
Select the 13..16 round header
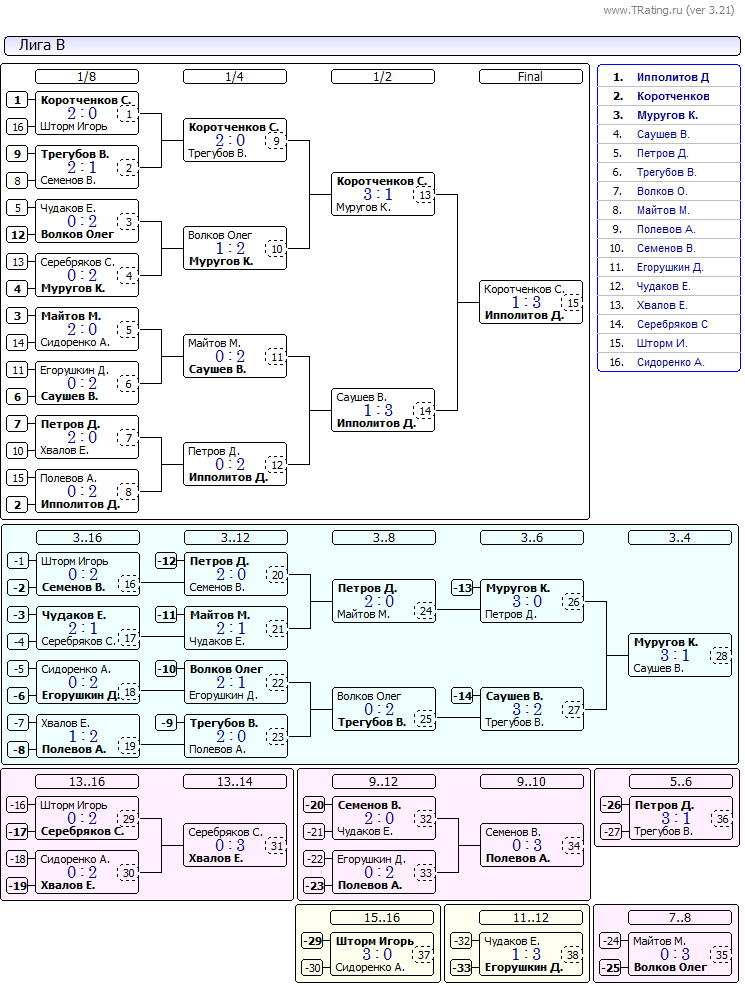87,782
